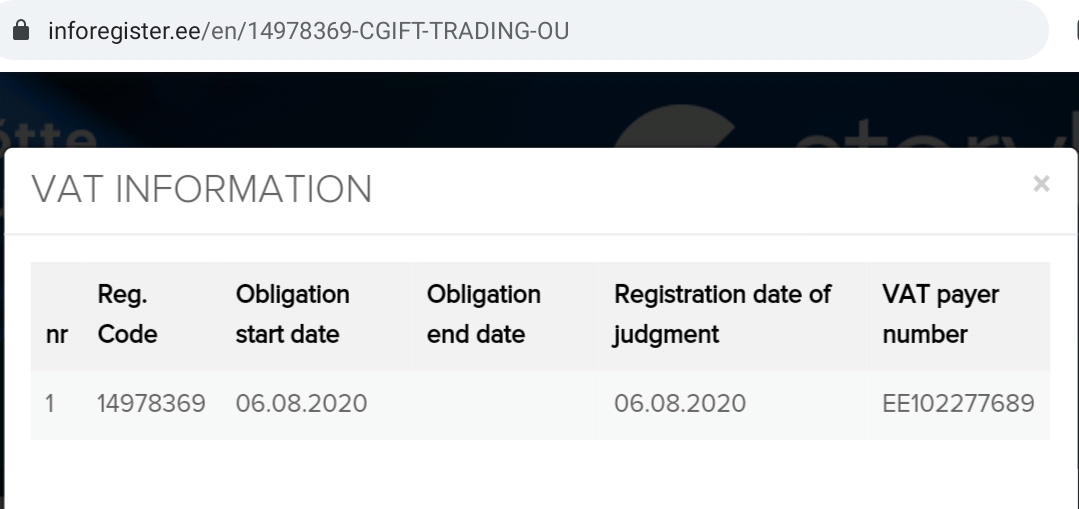
Task: Click row number 1 cell
Action: pos(50,404)
